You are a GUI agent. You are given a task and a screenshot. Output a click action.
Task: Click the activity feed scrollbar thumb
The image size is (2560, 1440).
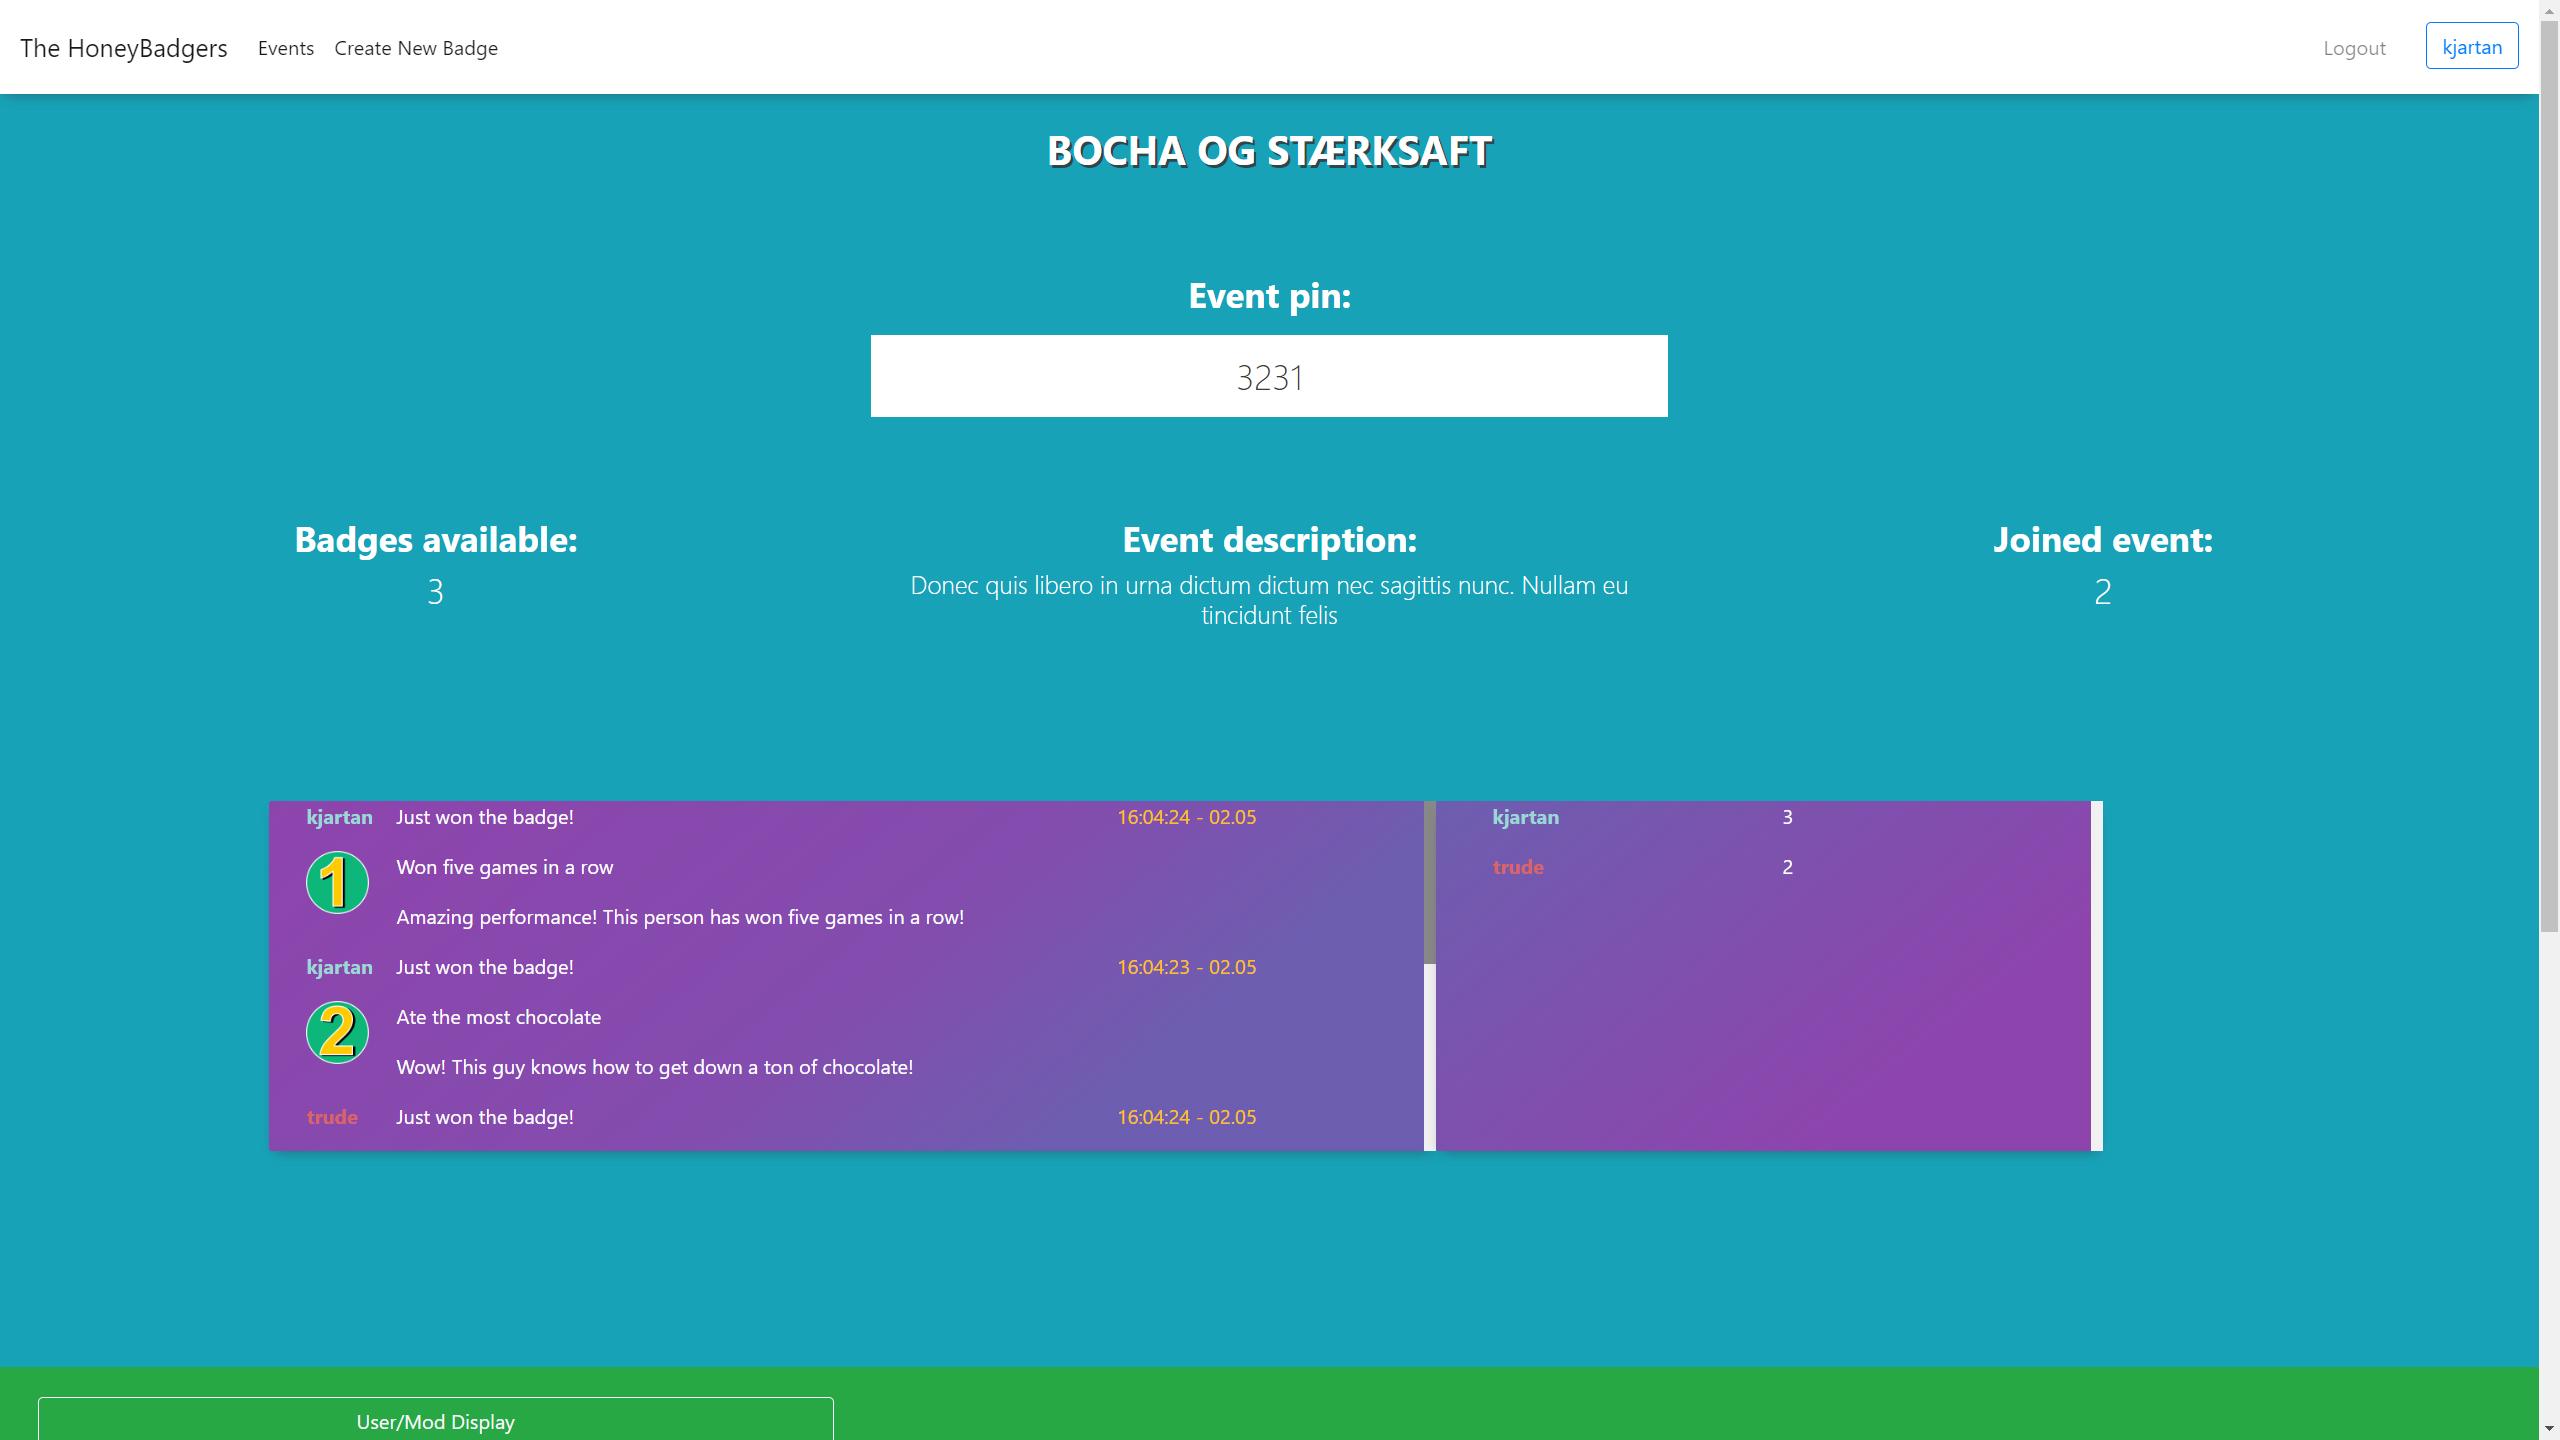pyautogui.click(x=1430, y=883)
